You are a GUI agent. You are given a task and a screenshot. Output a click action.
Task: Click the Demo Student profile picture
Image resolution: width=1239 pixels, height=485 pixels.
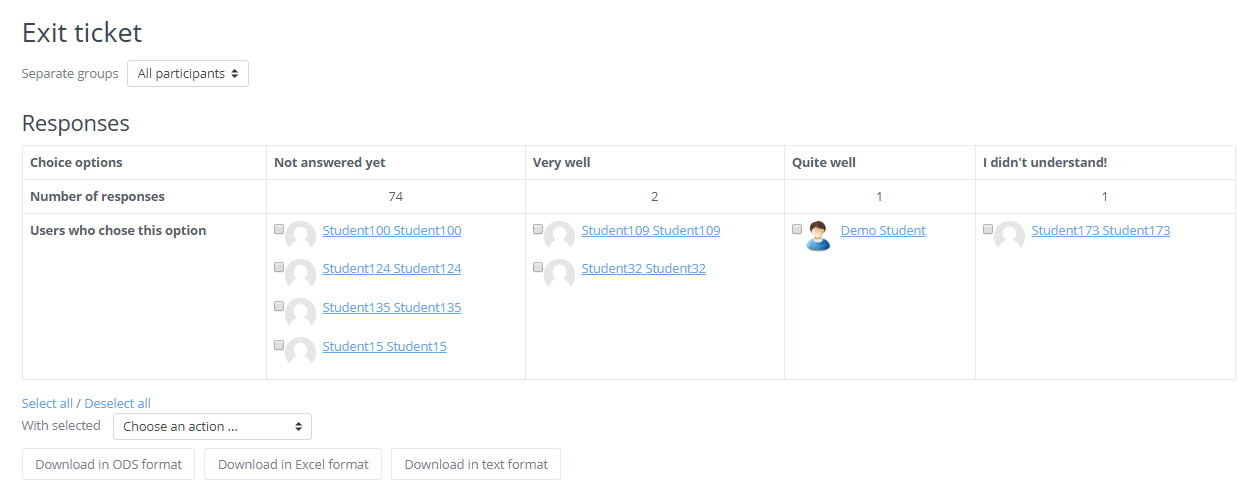click(x=818, y=236)
